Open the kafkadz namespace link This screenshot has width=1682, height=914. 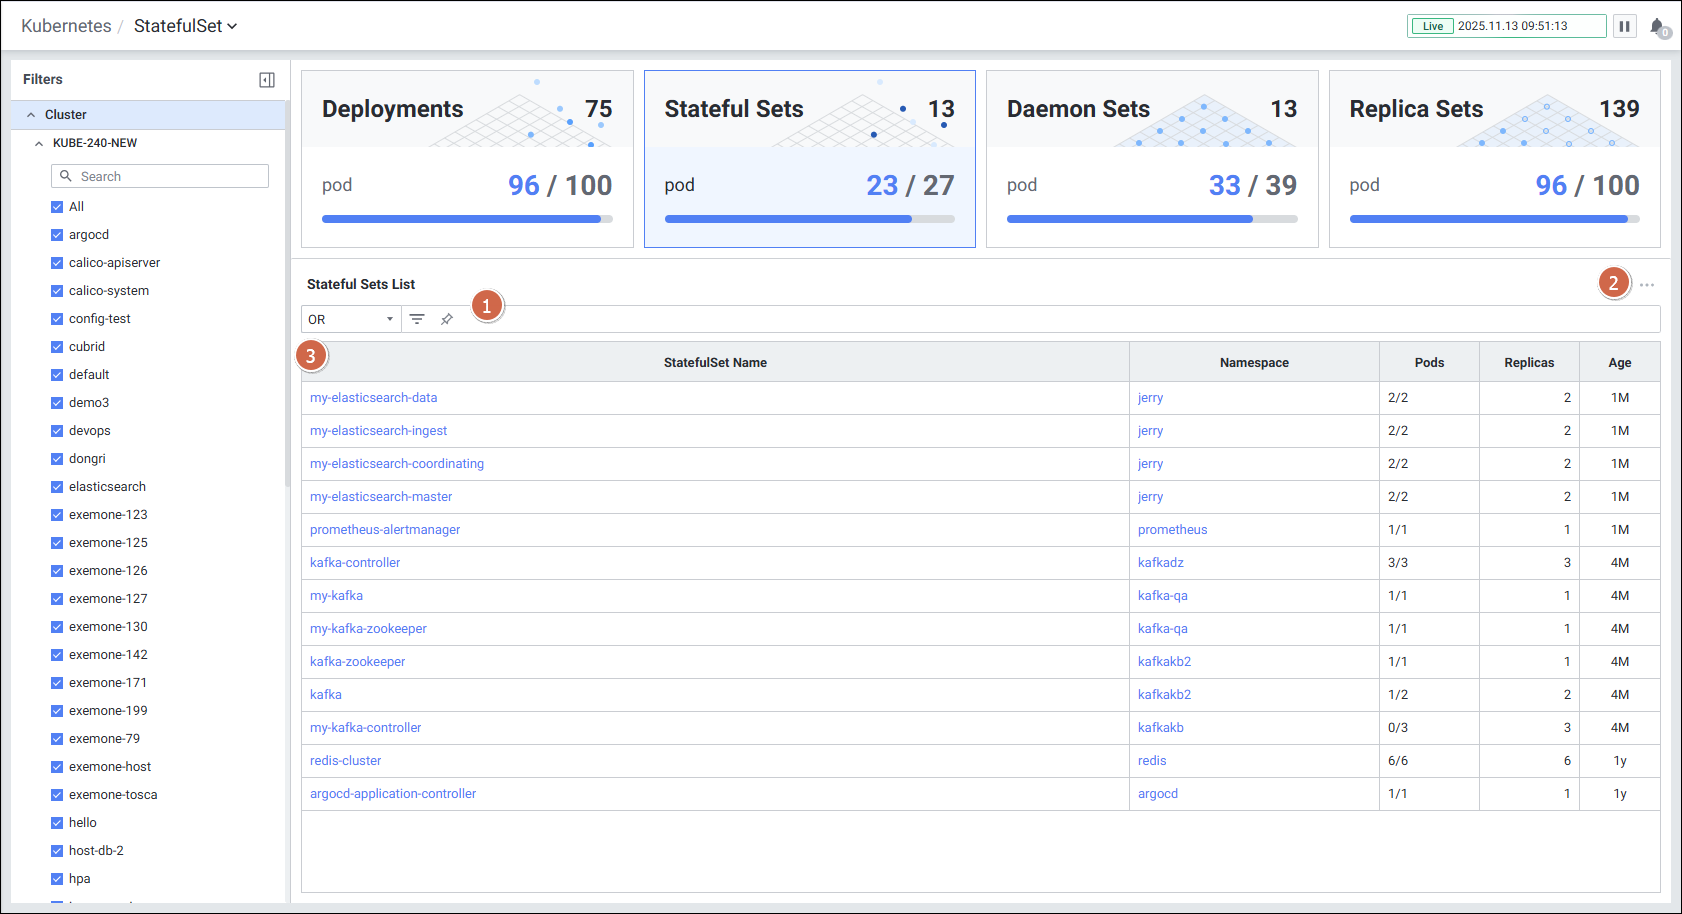1160,563
